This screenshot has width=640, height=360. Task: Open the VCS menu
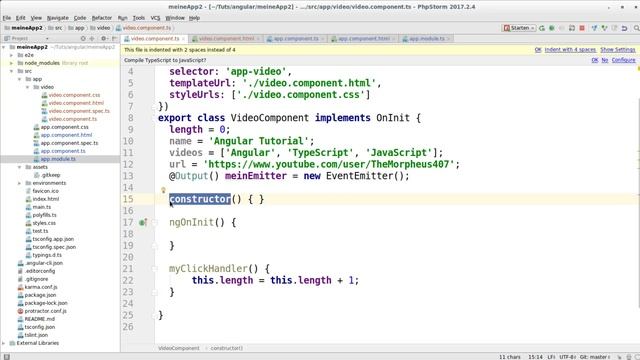tap(155, 18)
